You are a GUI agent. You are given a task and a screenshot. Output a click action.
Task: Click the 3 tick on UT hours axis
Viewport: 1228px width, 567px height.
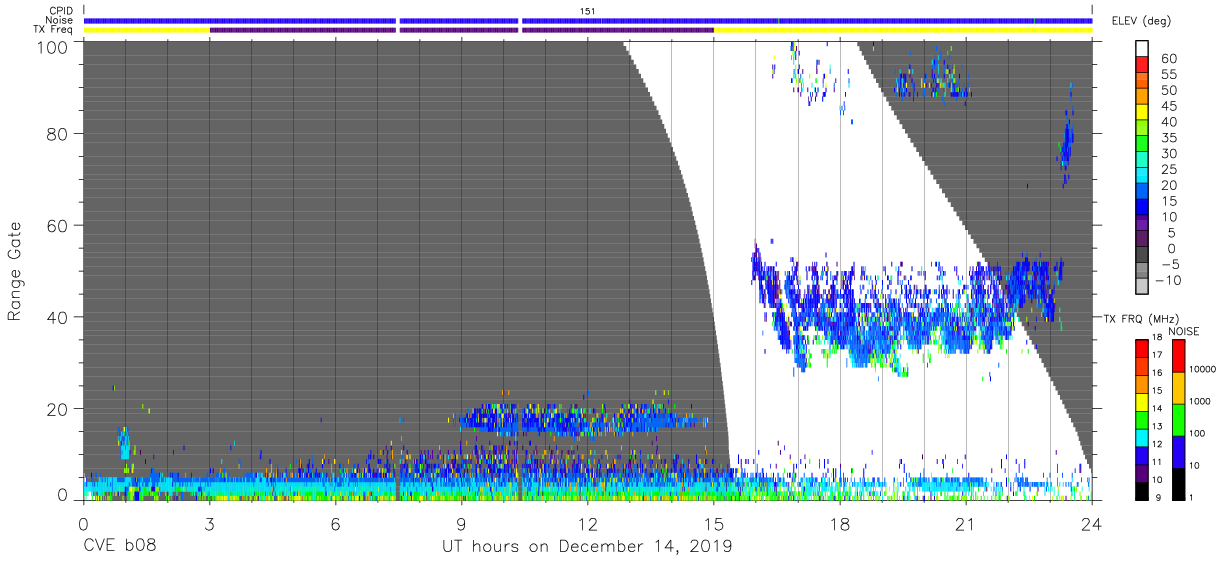209,524
